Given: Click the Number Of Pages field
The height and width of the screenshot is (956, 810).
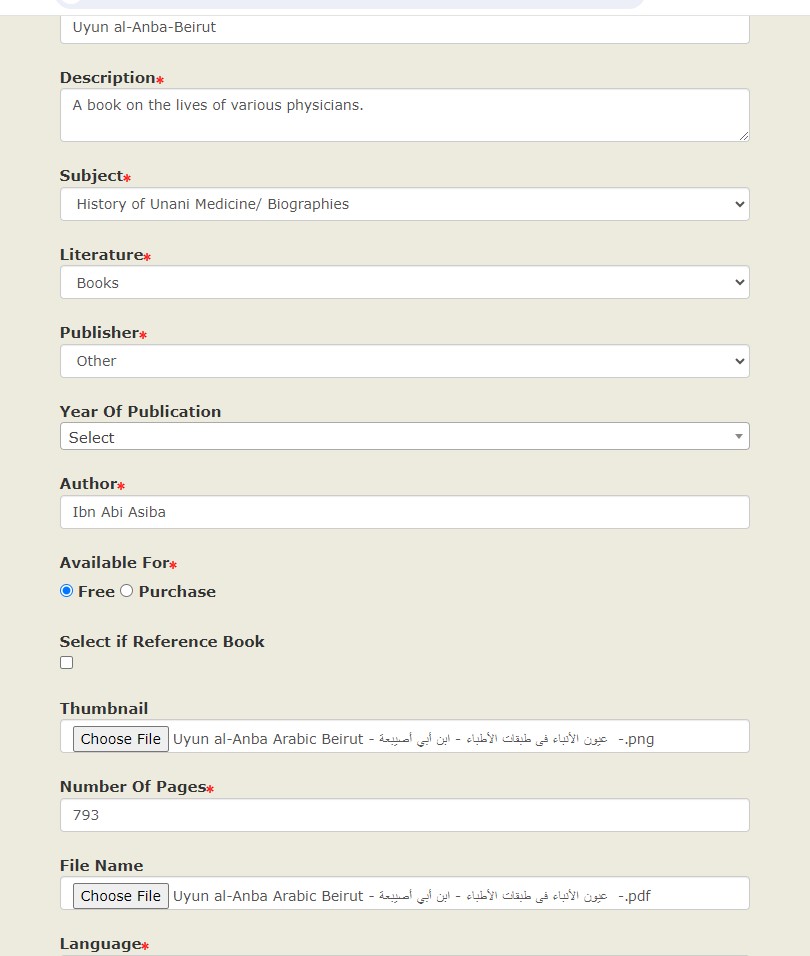Looking at the screenshot, I should point(404,815).
